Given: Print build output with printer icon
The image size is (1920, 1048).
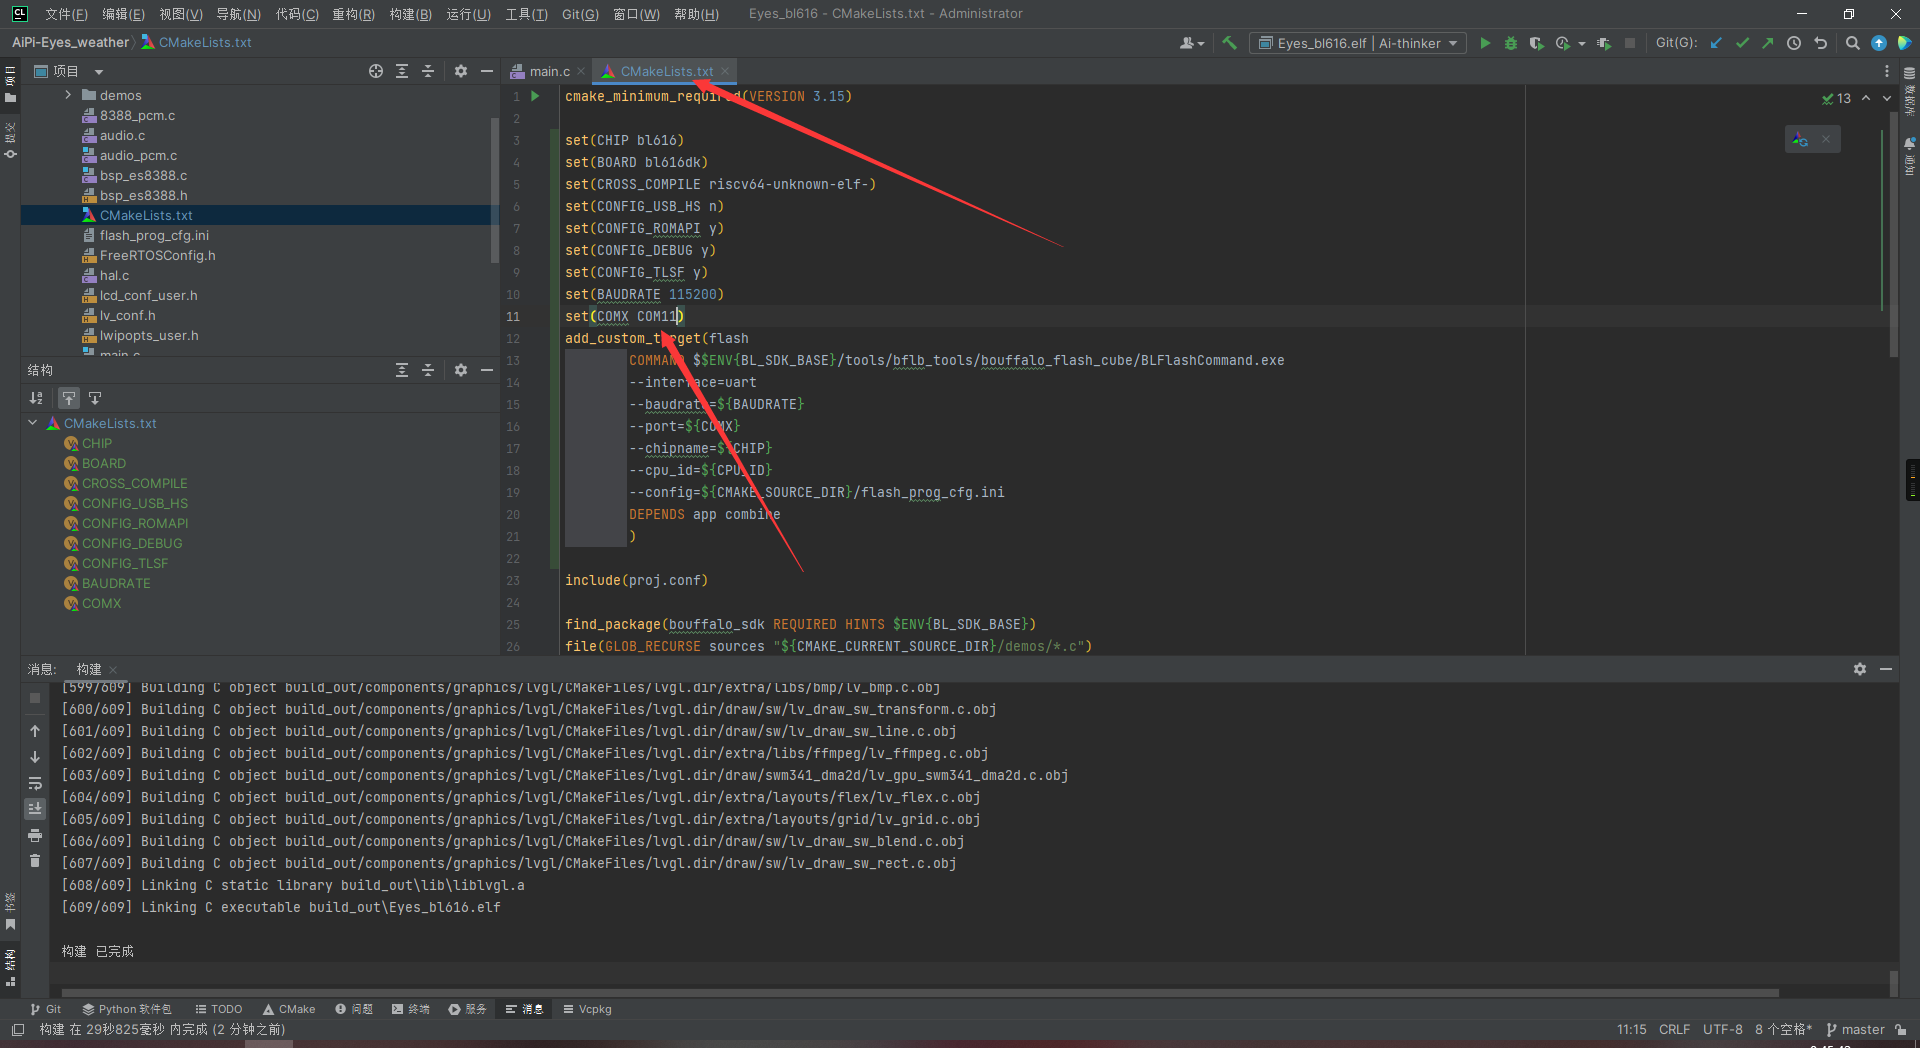Looking at the screenshot, I should [35, 835].
